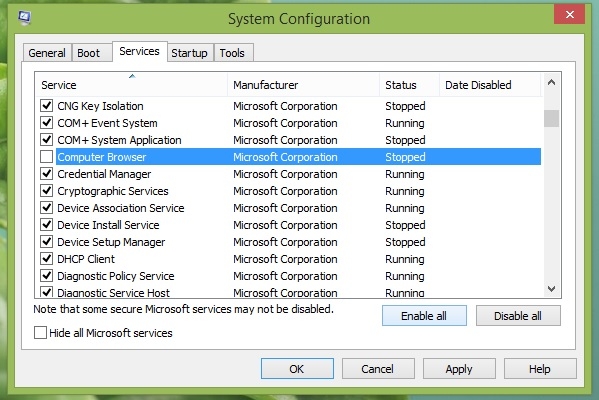Toggle Hide all Microsoft services checkbox
This screenshot has width=599, height=400.
40,333
